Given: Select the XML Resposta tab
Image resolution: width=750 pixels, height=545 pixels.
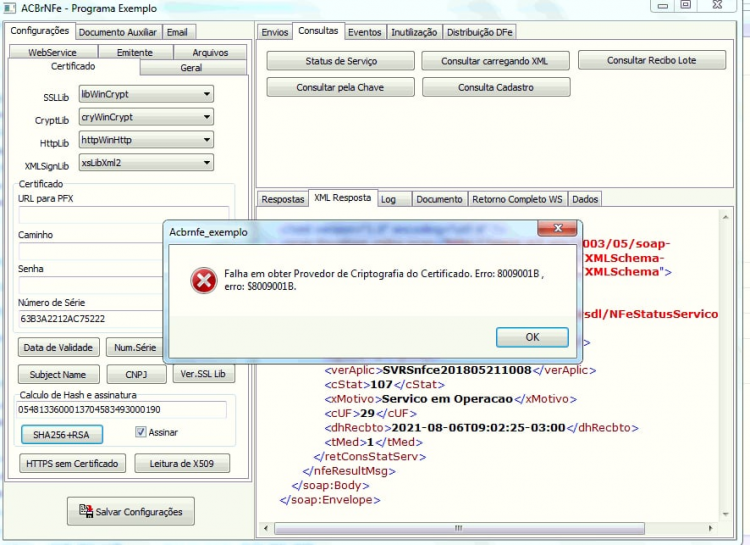Looking at the screenshot, I should coord(342,198).
